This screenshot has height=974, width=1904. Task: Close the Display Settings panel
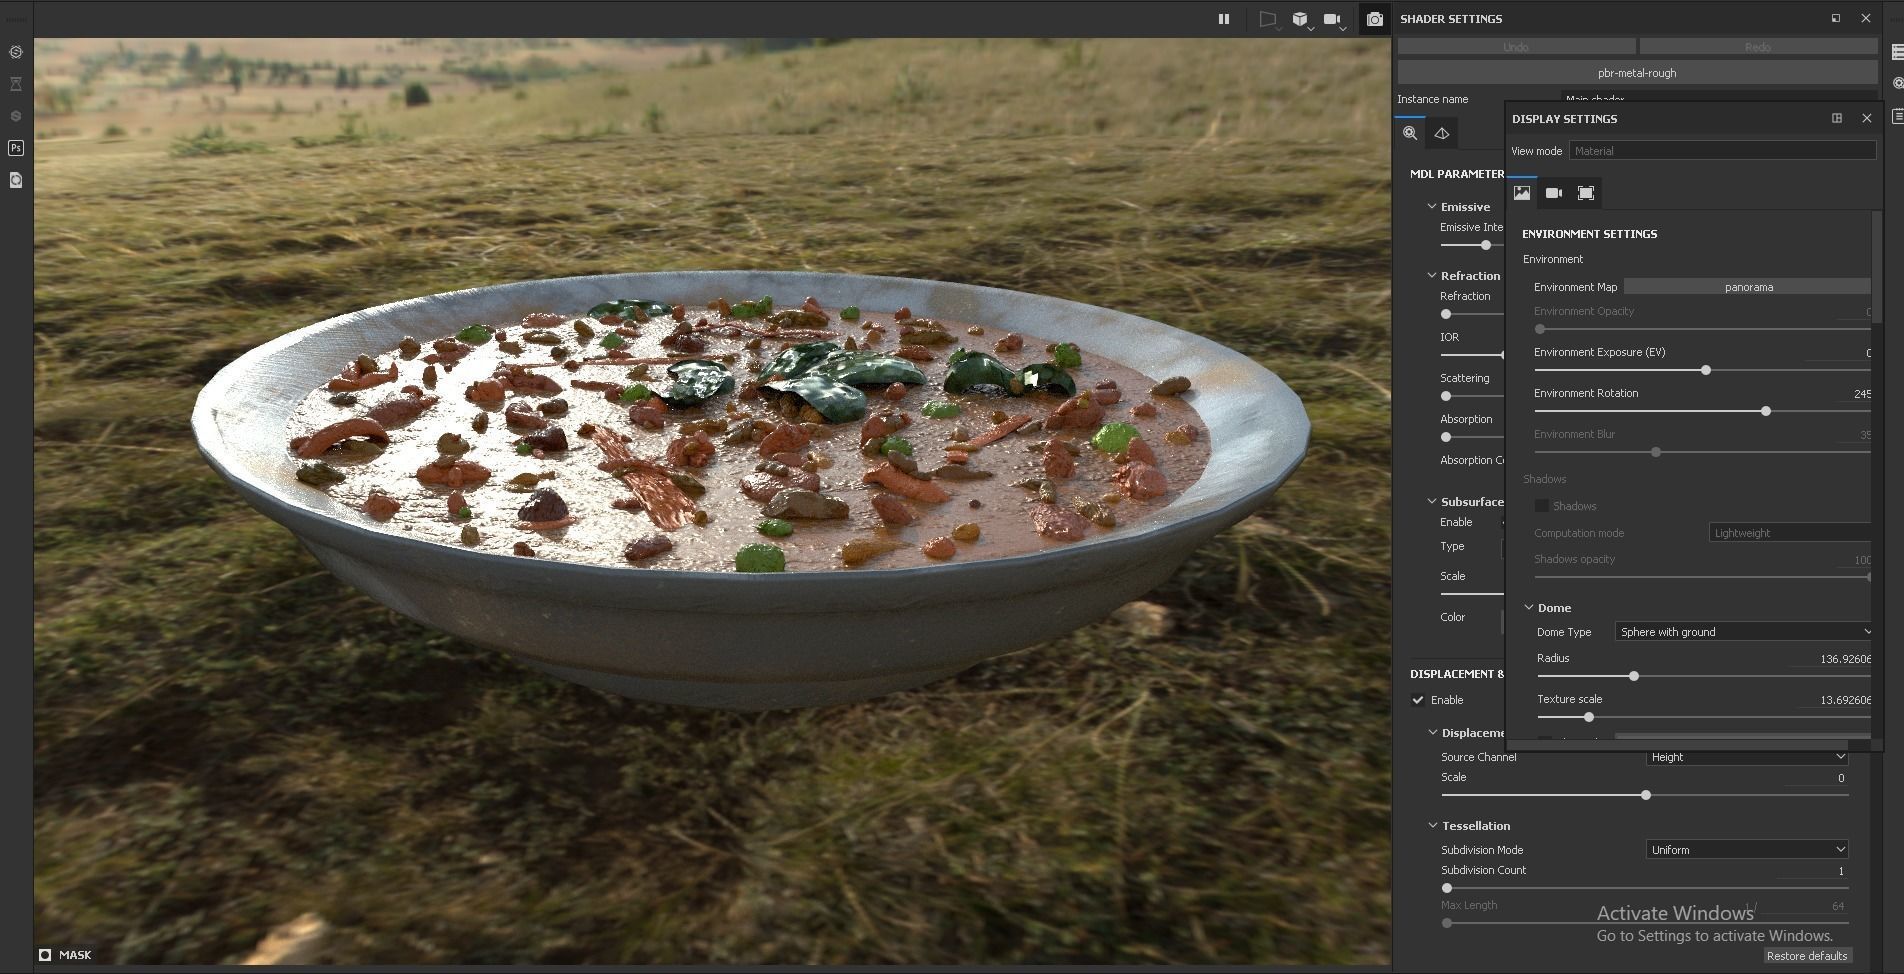pyautogui.click(x=1866, y=118)
